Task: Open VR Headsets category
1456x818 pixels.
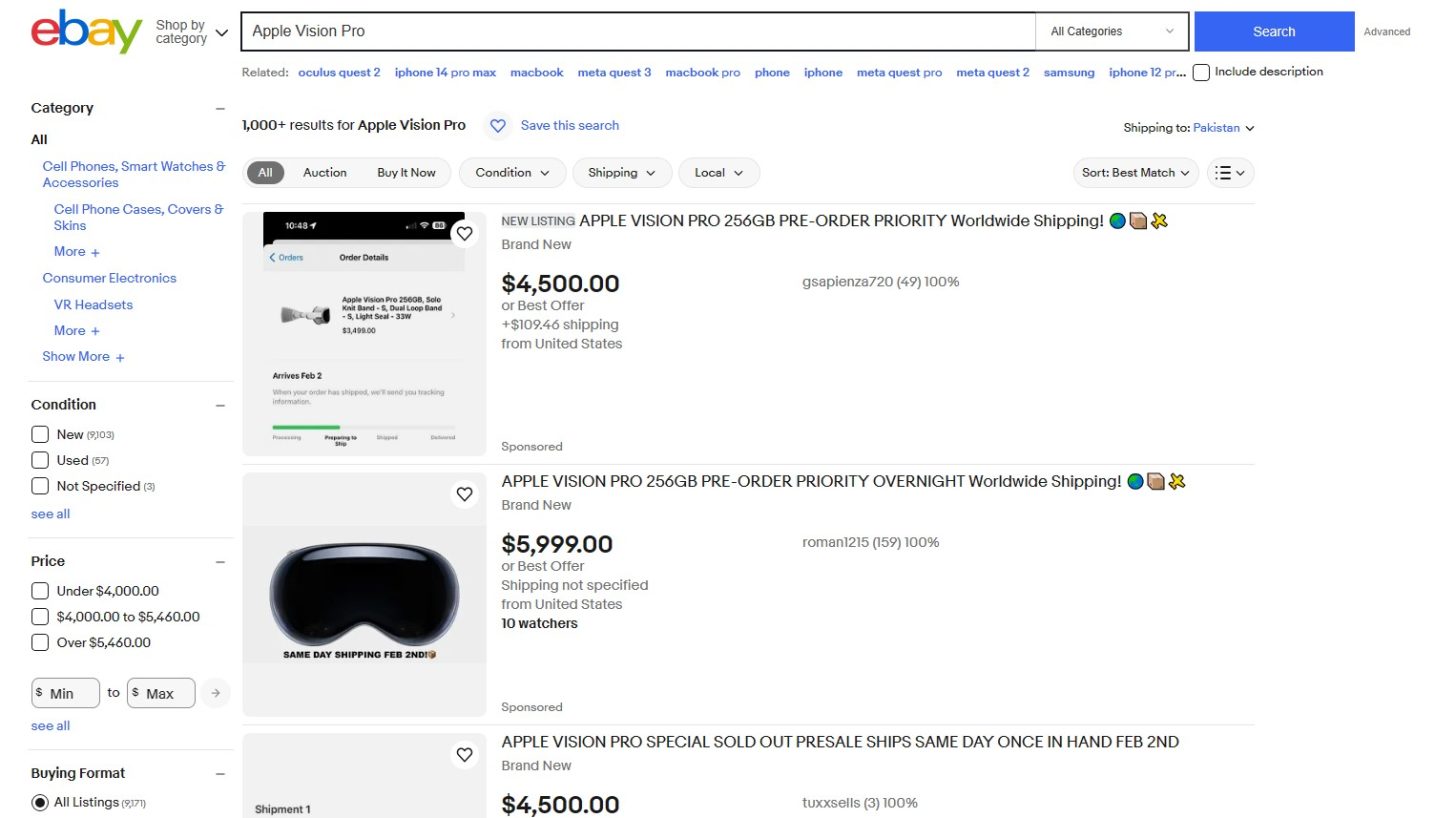Action: coord(93,305)
